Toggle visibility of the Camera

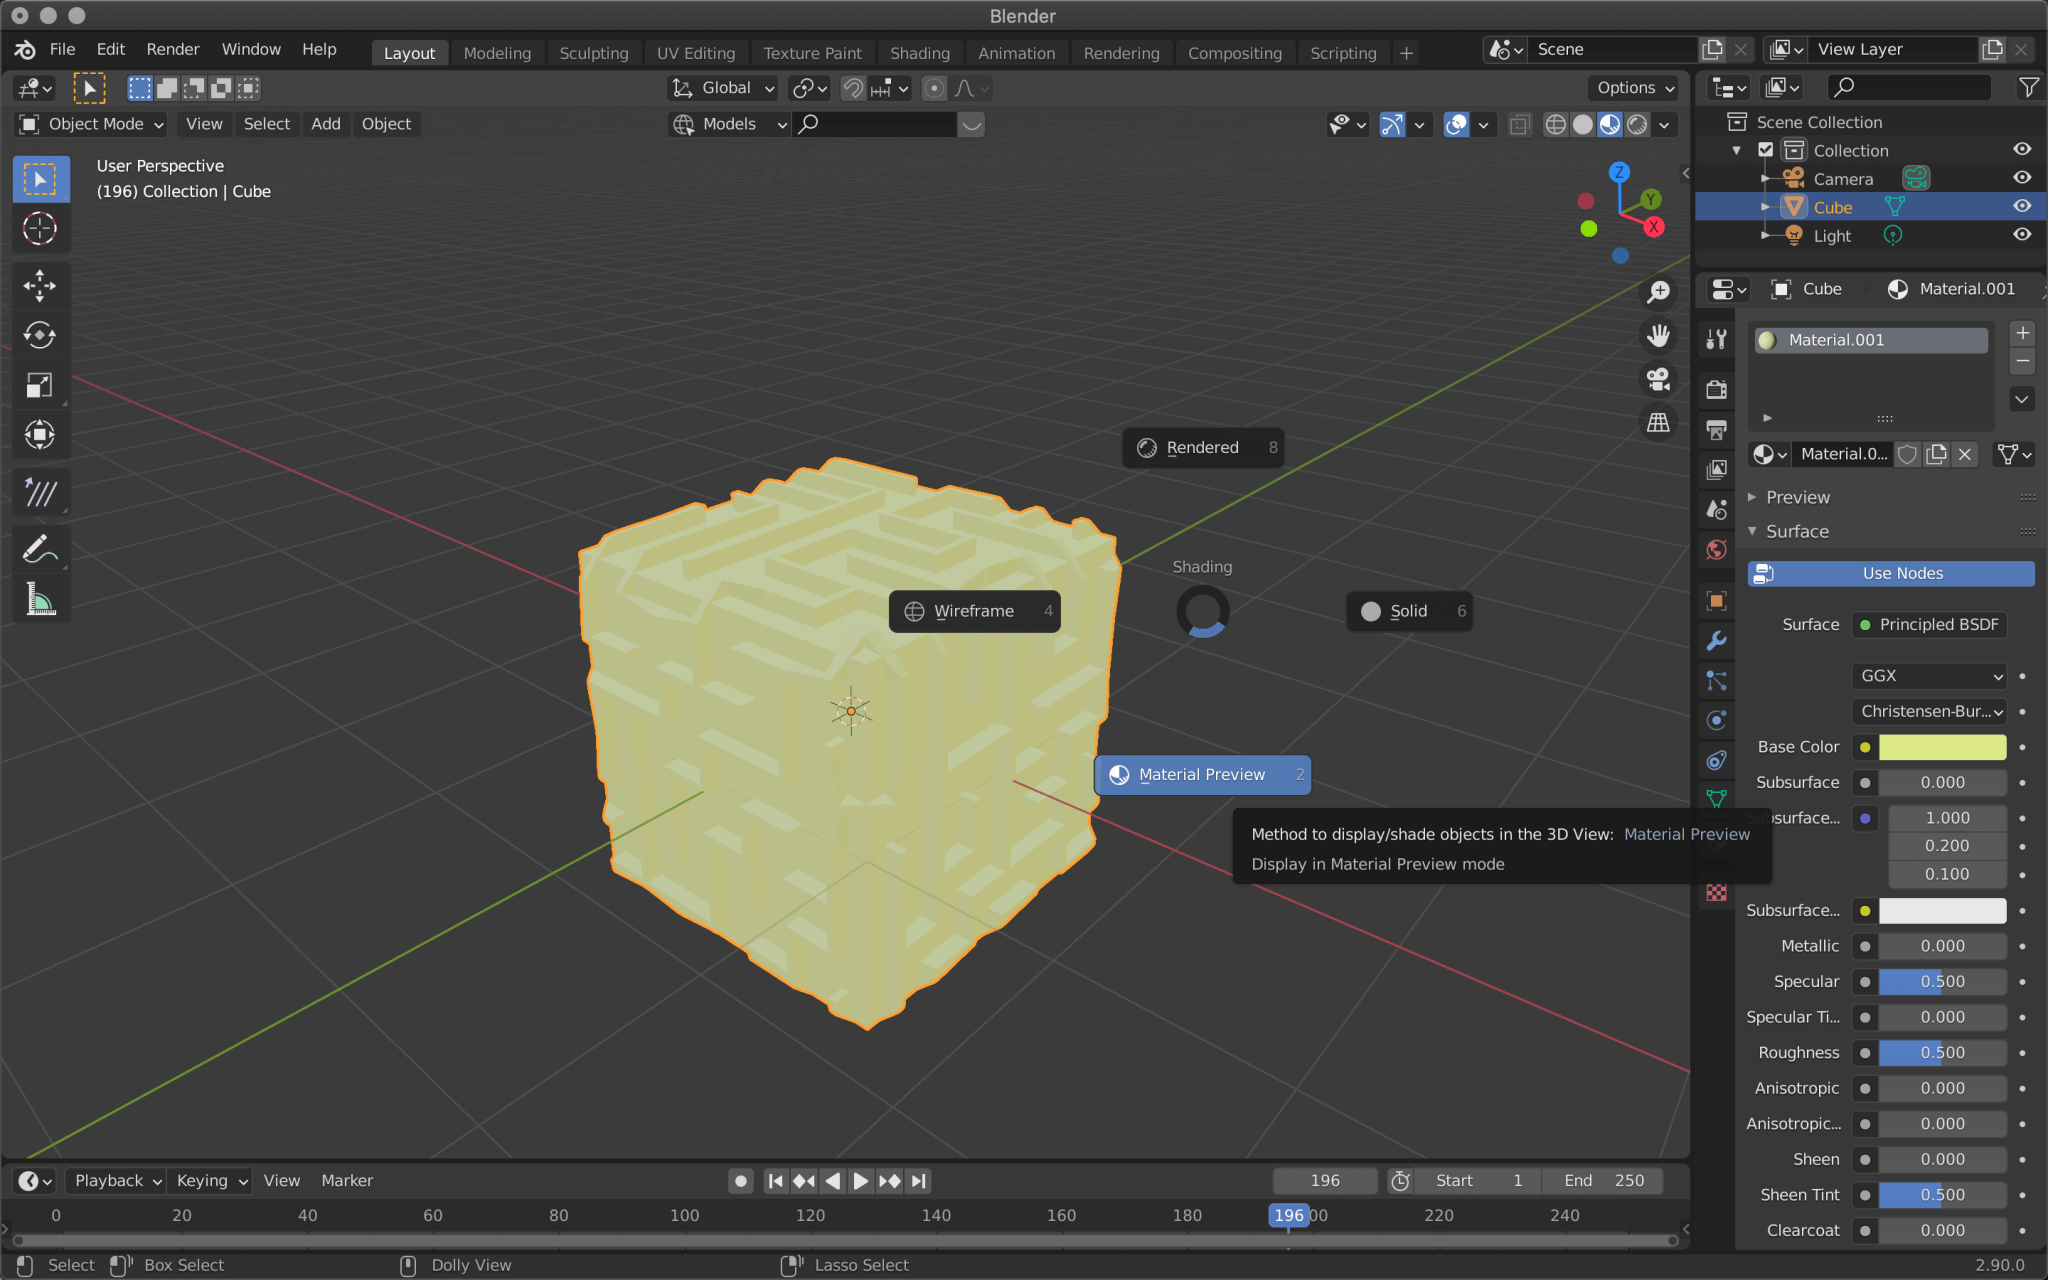pos(2022,177)
